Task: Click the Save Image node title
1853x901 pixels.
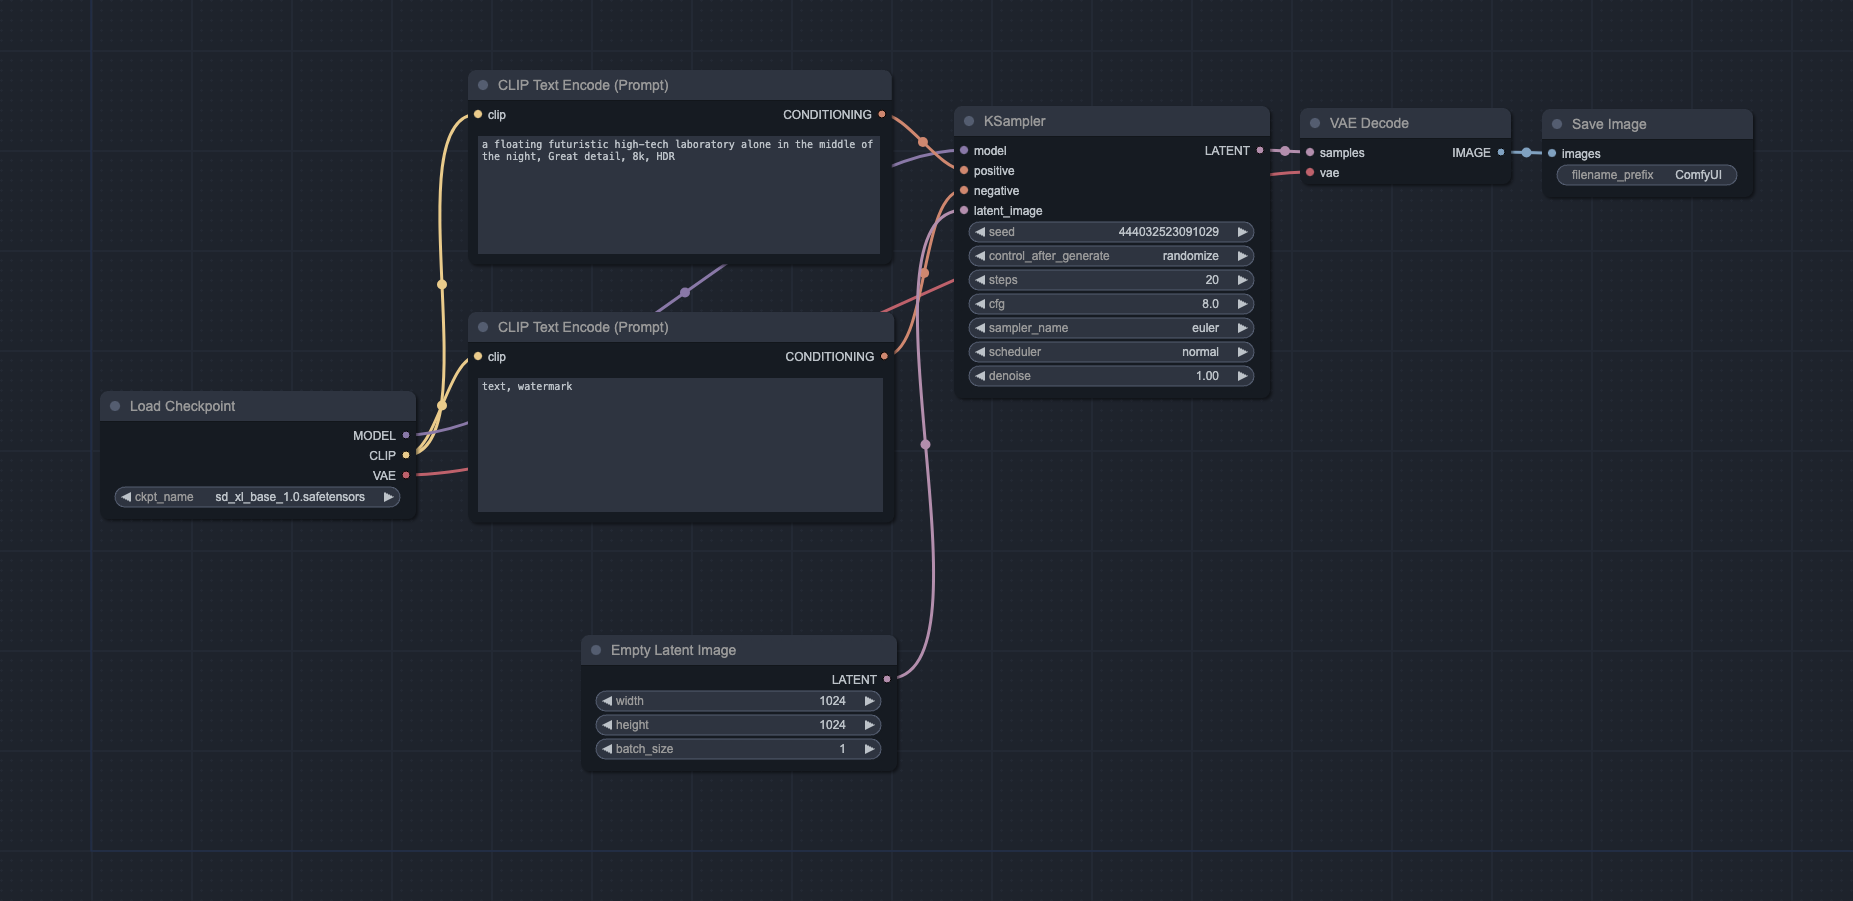Action: click(x=1608, y=124)
